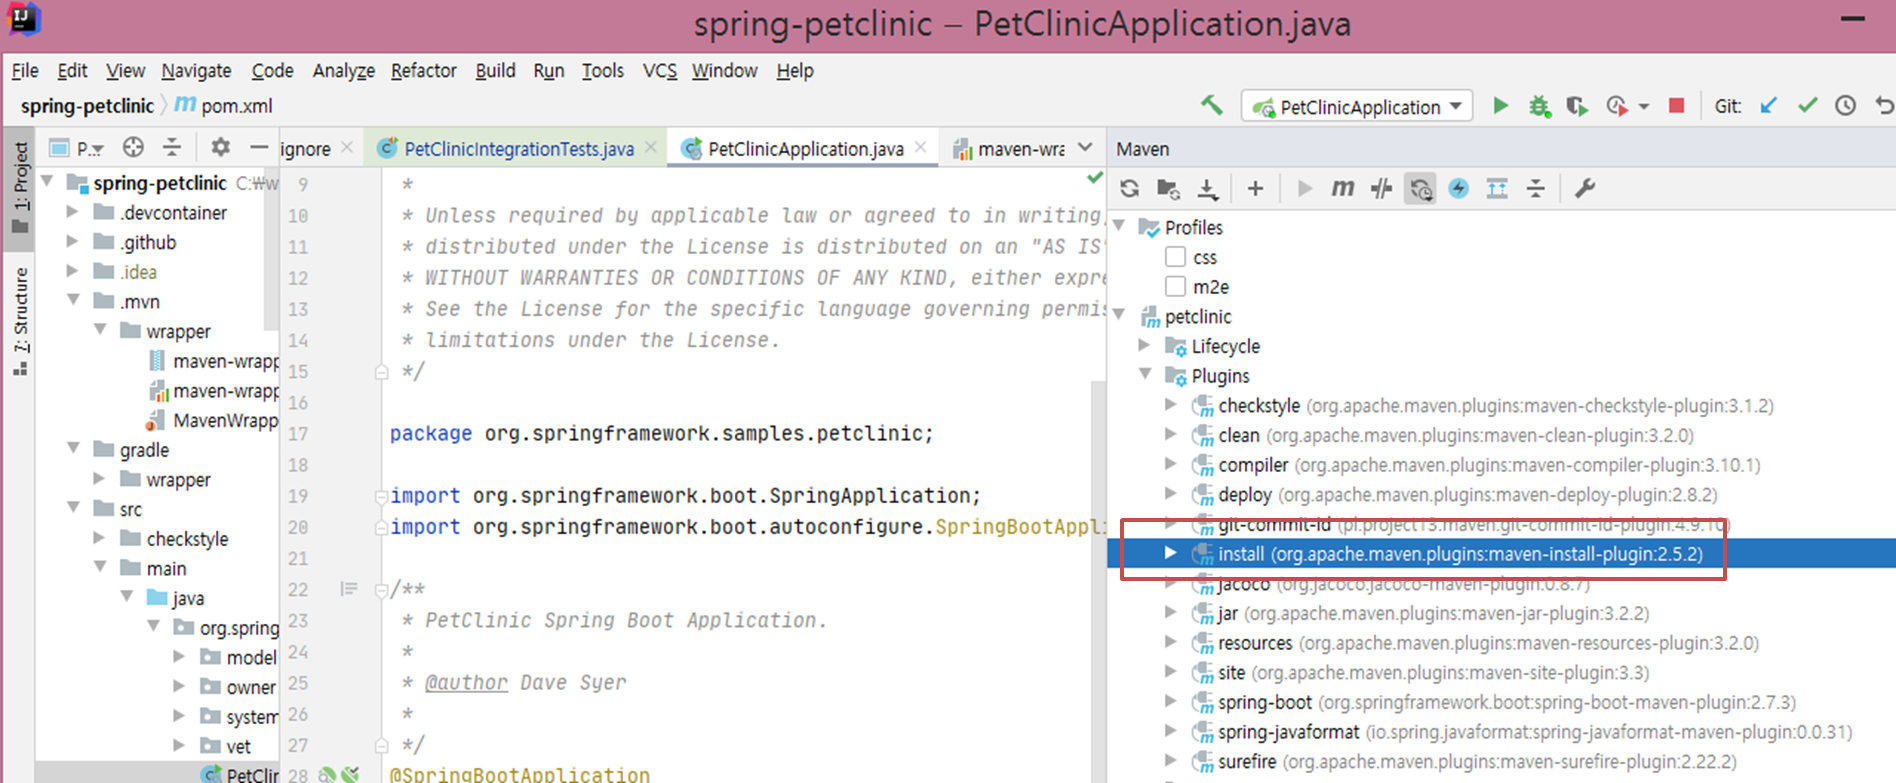Expand the install plugin node
This screenshot has height=783, width=1896.
(1171, 553)
